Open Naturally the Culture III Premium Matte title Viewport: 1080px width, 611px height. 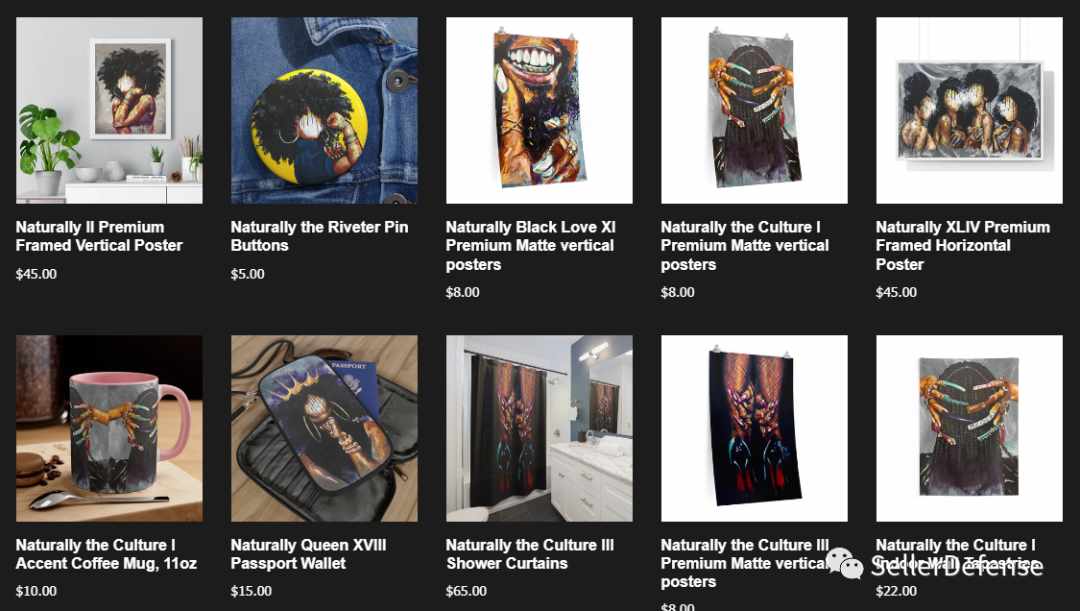pyautogui.click(x=745, y=563)
